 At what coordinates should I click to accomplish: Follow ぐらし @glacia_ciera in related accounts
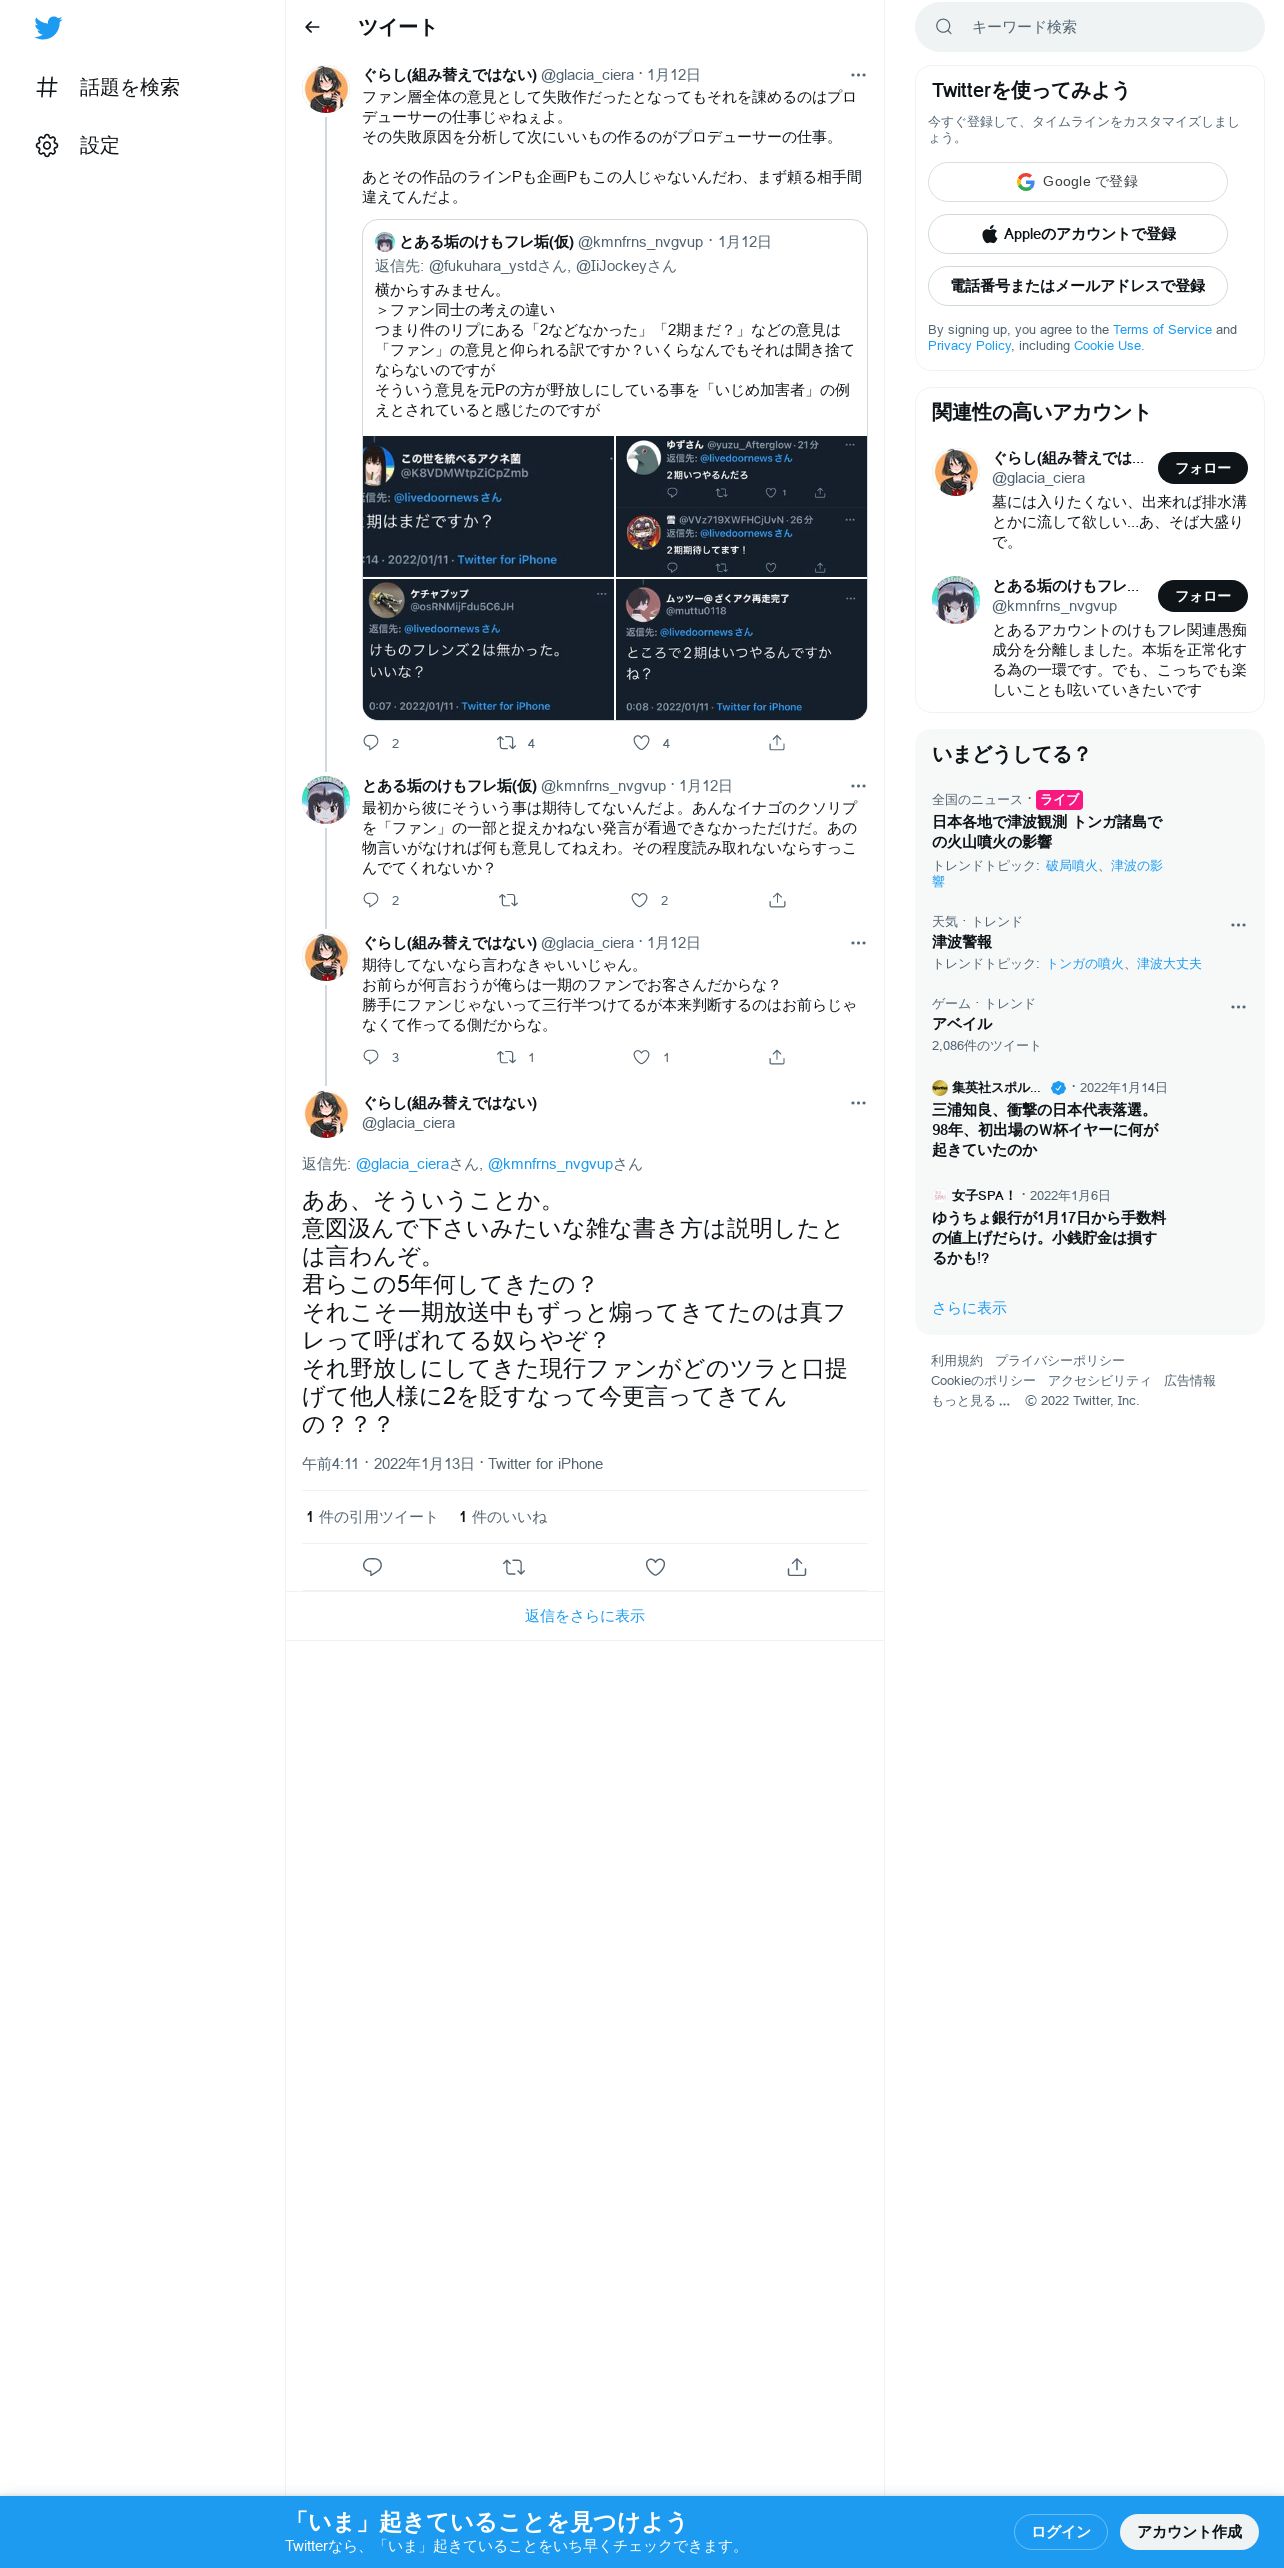1203,468
